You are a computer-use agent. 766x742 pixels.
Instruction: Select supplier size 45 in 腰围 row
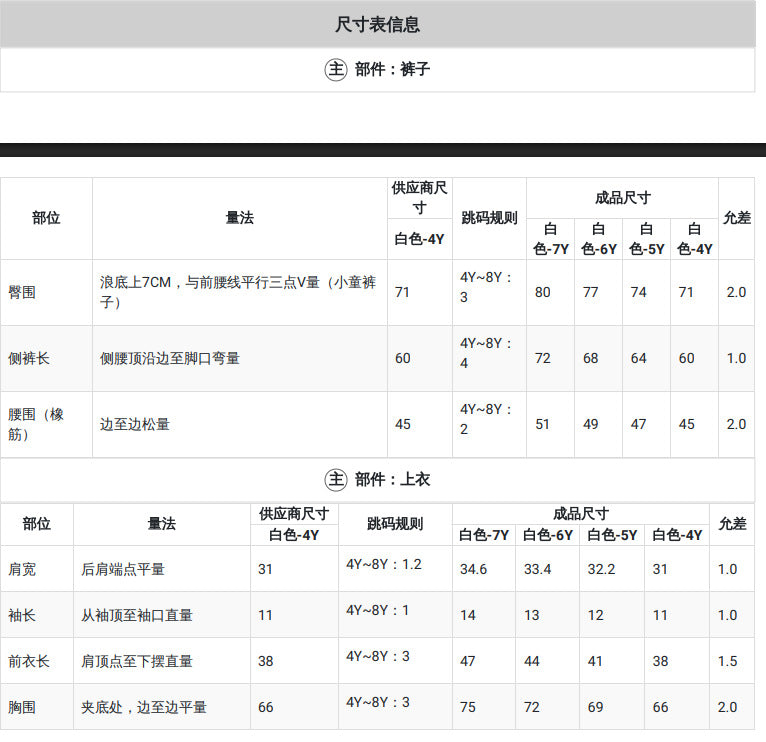(x=403, y=424)
